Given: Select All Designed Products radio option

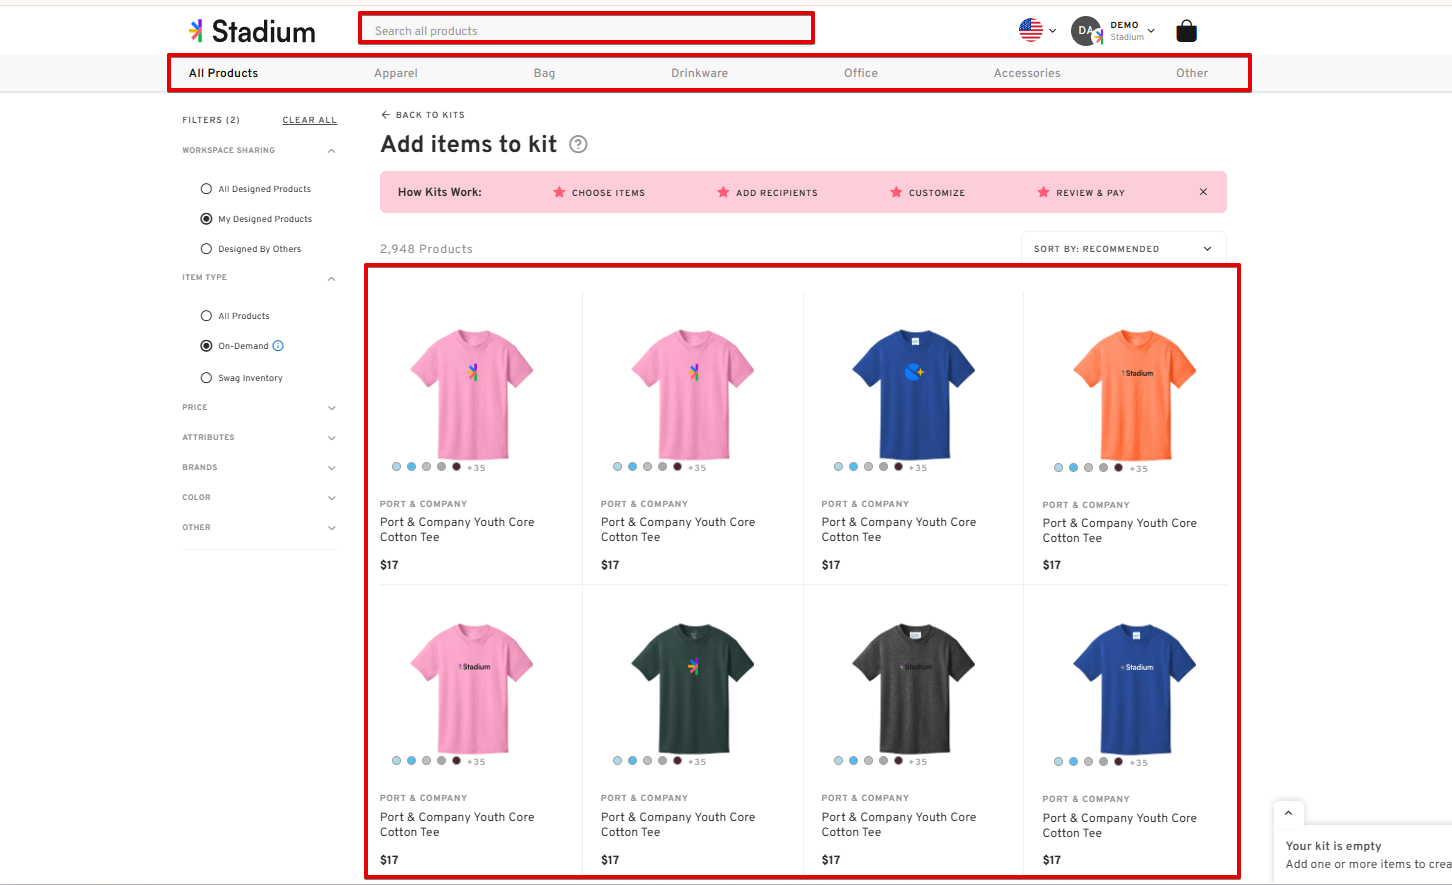Looking at the screenshot, I should (x=206, y=189).
